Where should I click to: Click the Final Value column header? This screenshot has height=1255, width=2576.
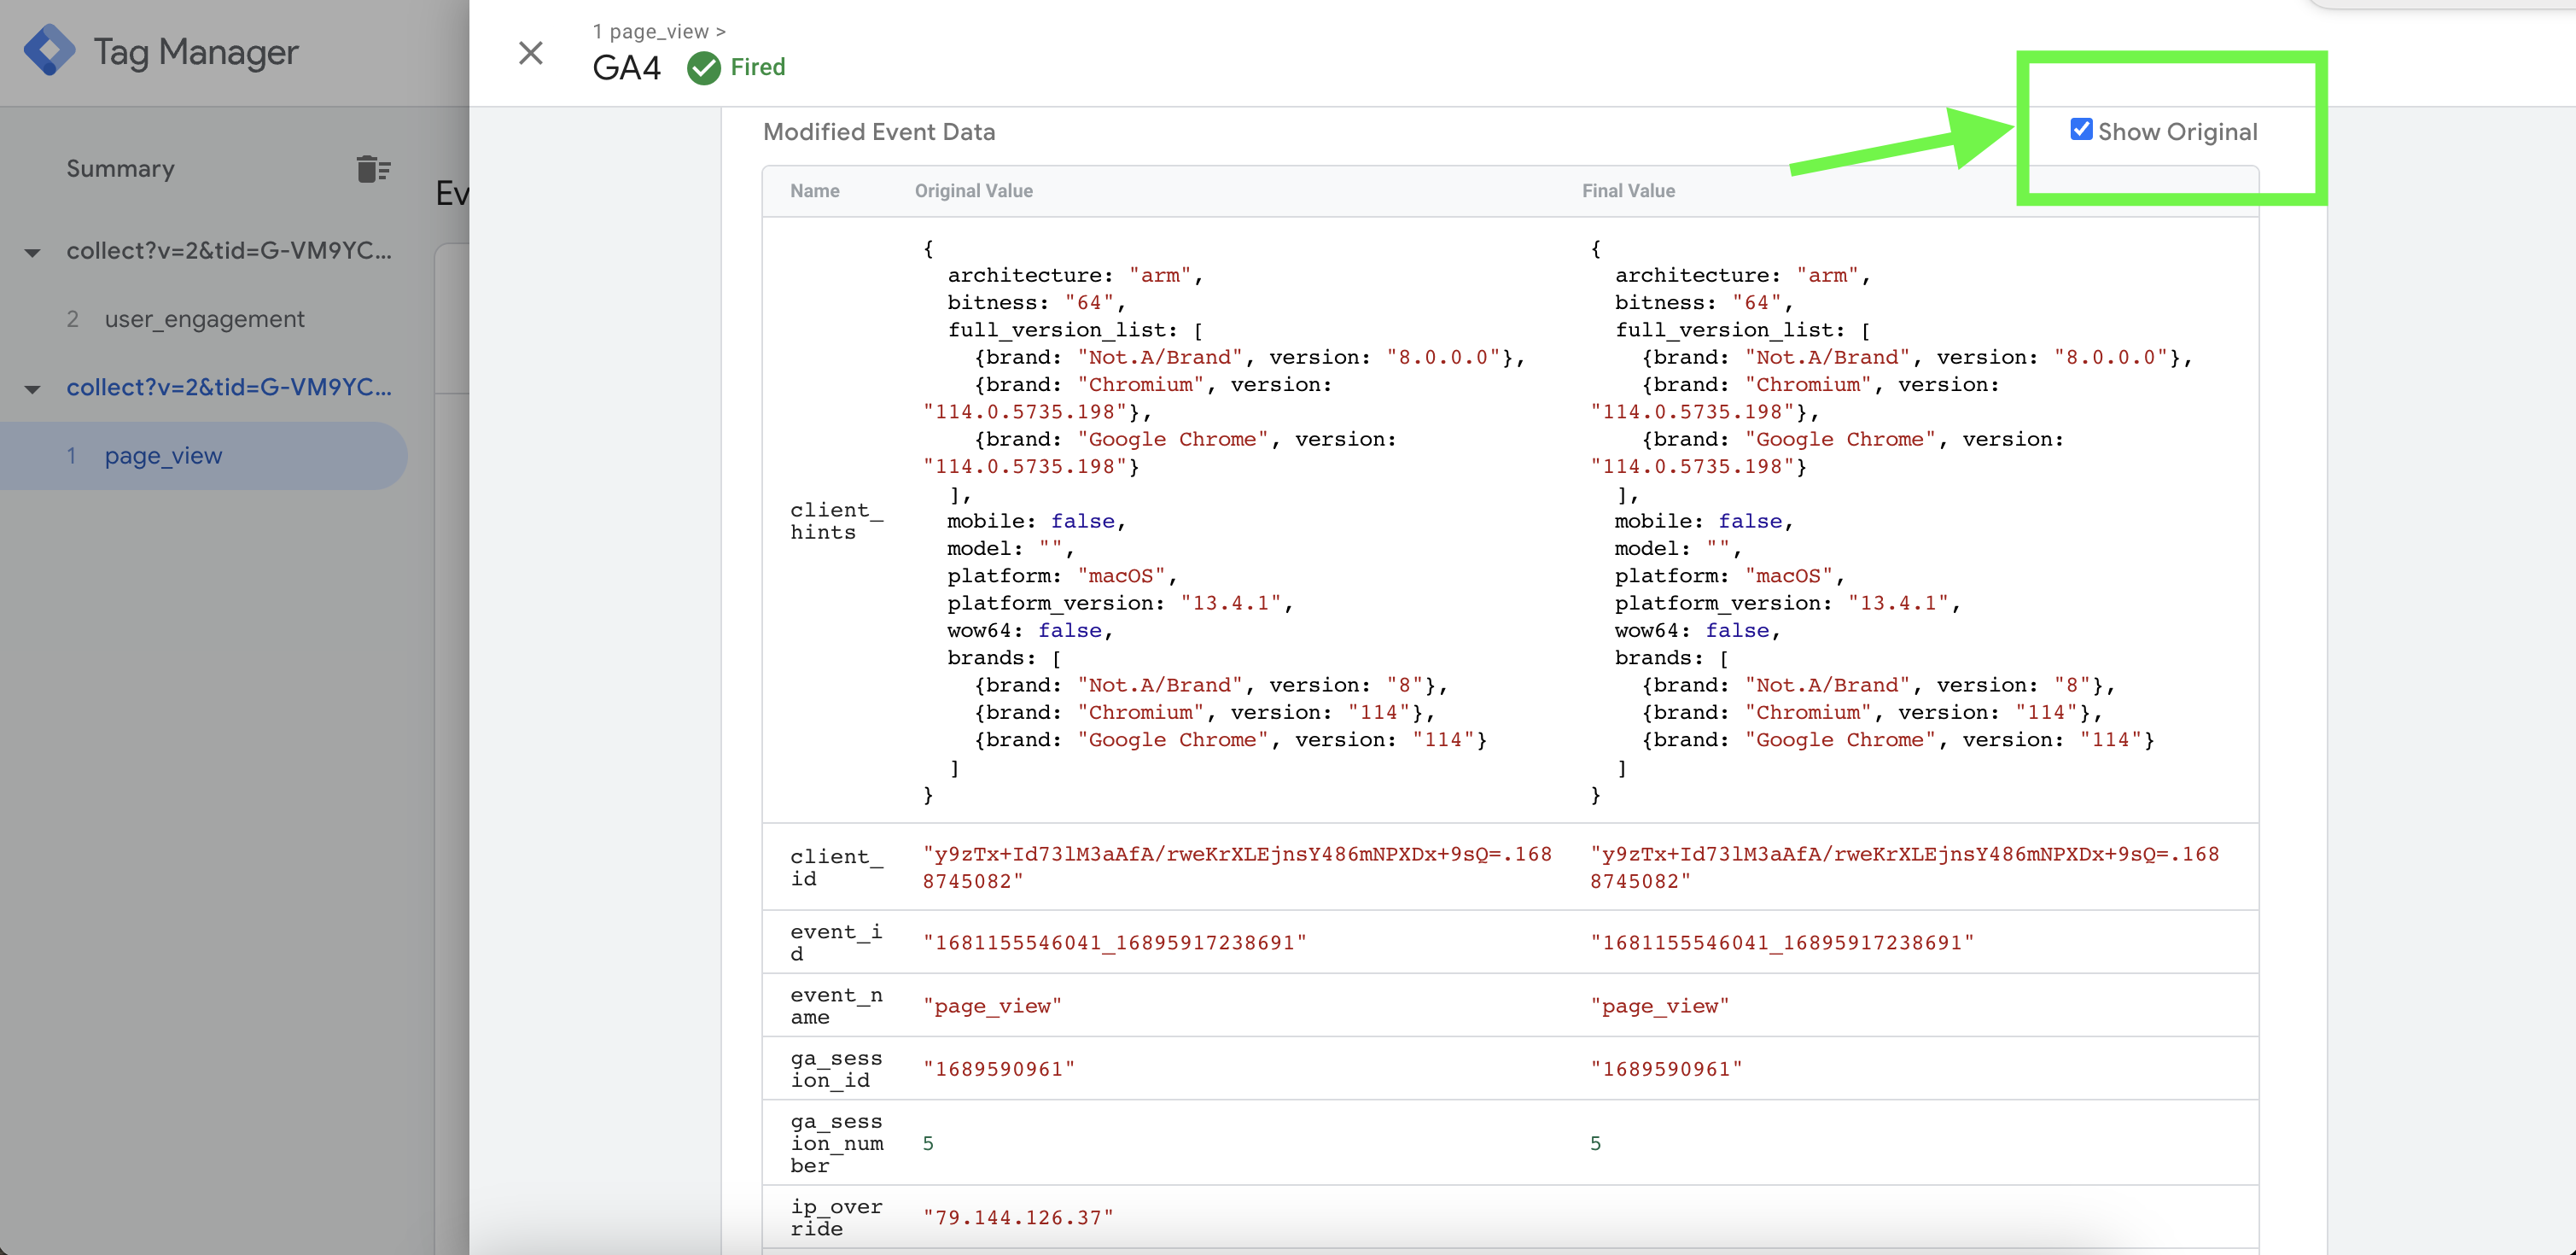(1628, 191)
